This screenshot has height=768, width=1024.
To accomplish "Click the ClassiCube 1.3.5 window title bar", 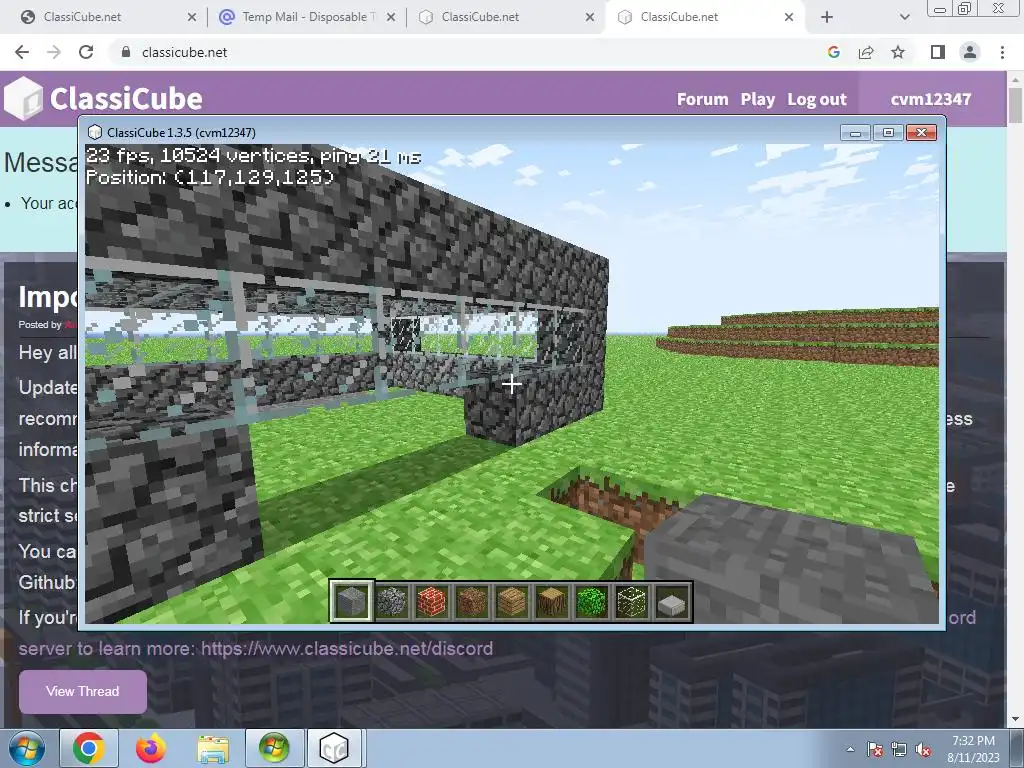I will 457,133.
